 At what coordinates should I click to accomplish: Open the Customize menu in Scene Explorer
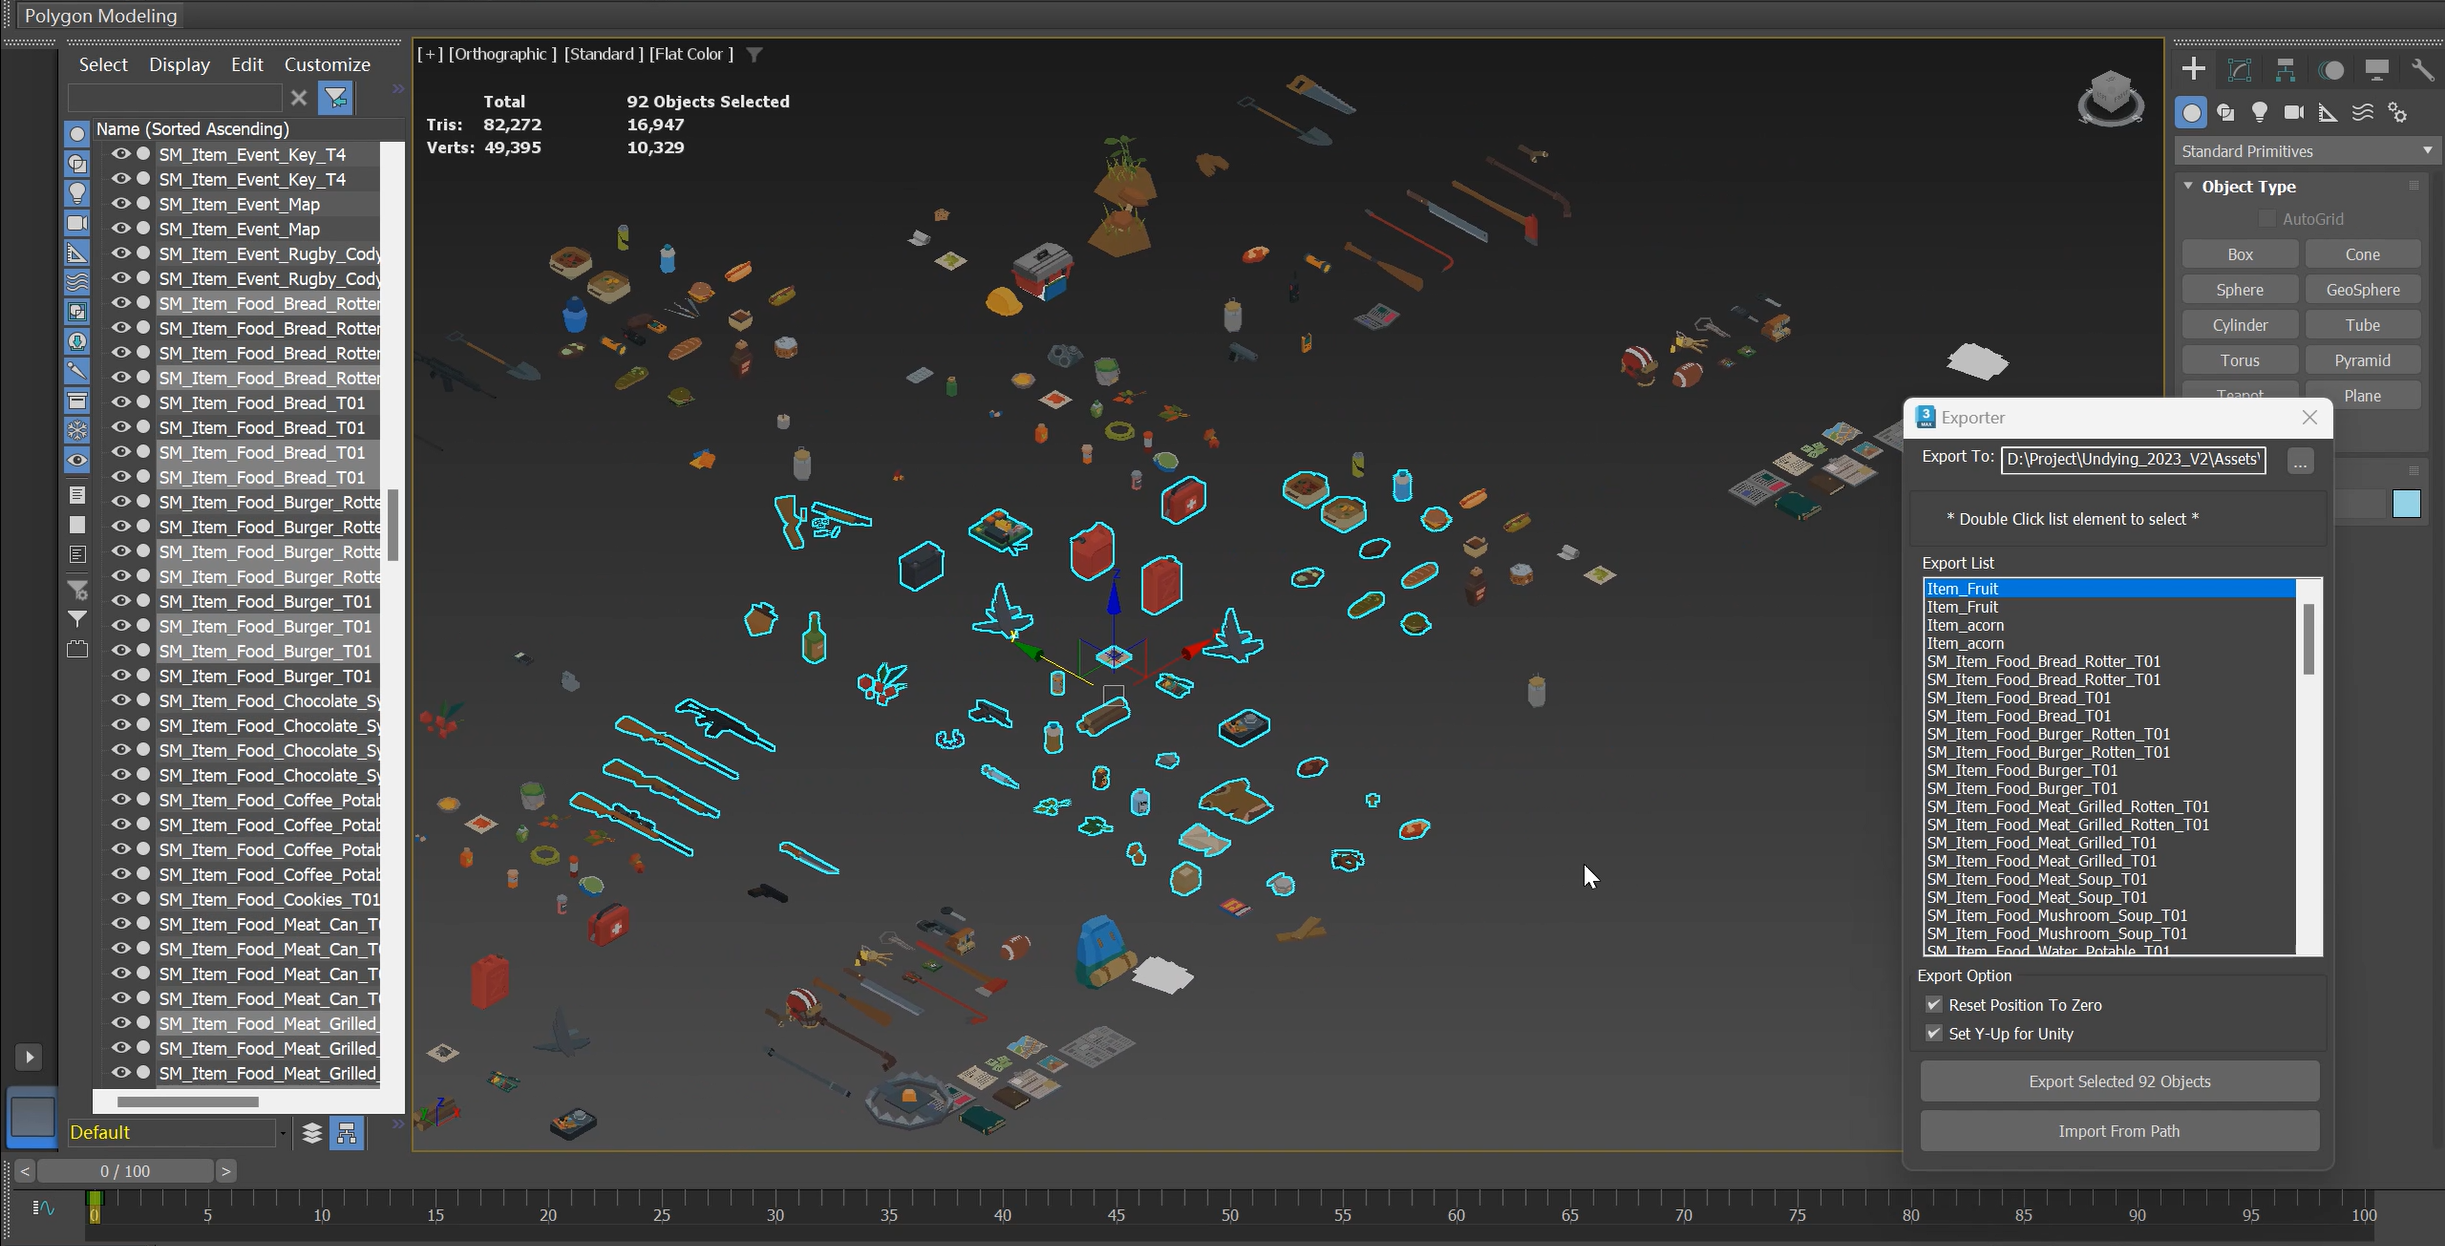[x=327, y=64]
